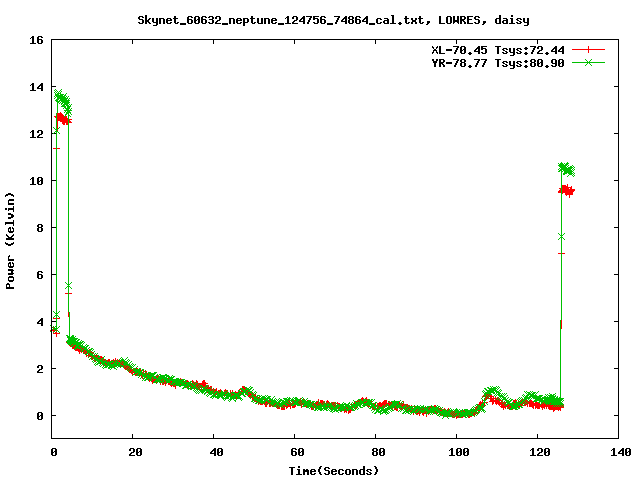Image resolution: width=640 pixels, height=480 pixels.
Task: Click the green data cluster near 10.5 Kelvin
Action: 567,169
